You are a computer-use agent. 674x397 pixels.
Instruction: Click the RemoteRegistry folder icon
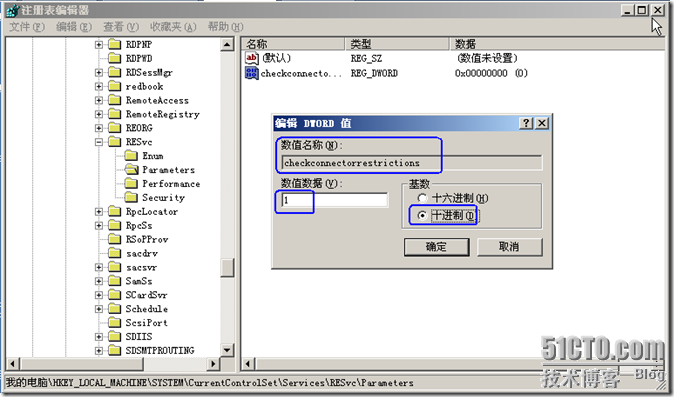(x=114, y=114)
